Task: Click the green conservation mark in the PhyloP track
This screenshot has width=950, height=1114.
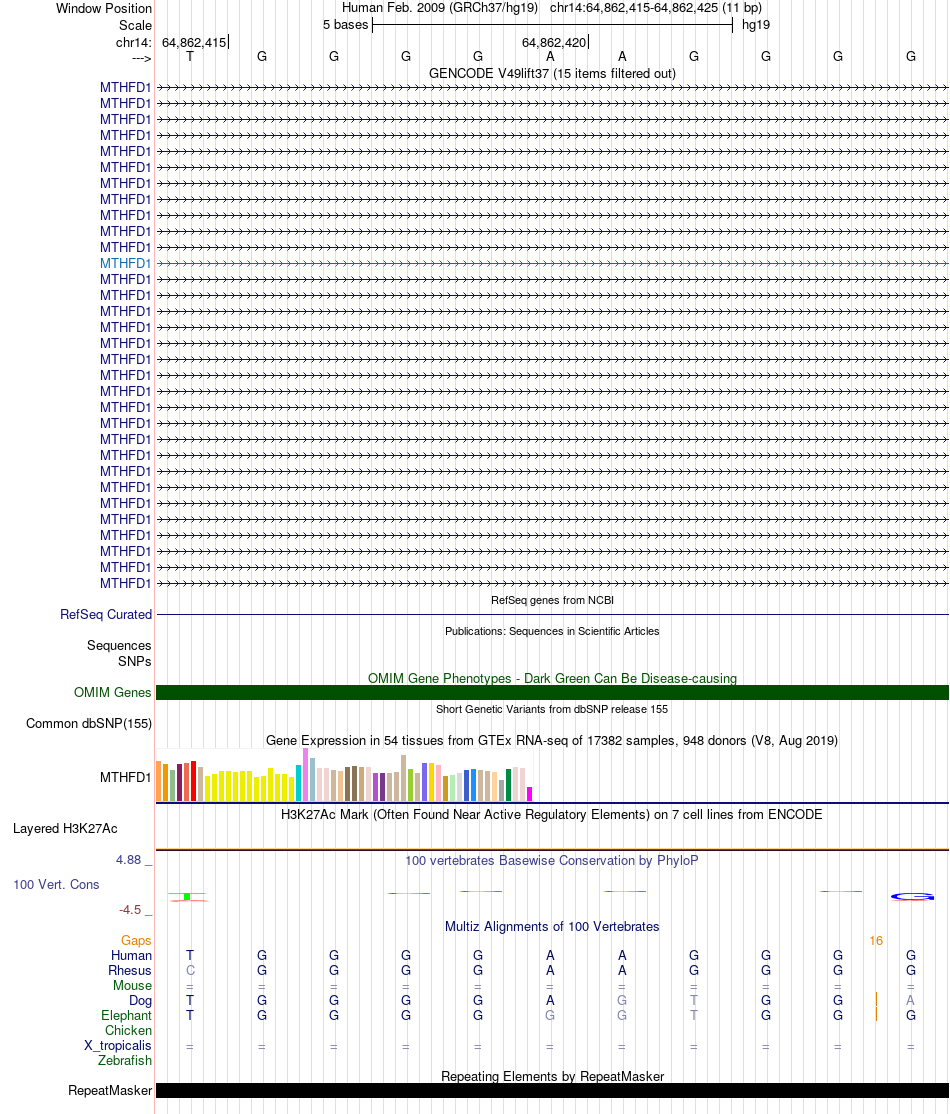Action: (x=188, y=897)
